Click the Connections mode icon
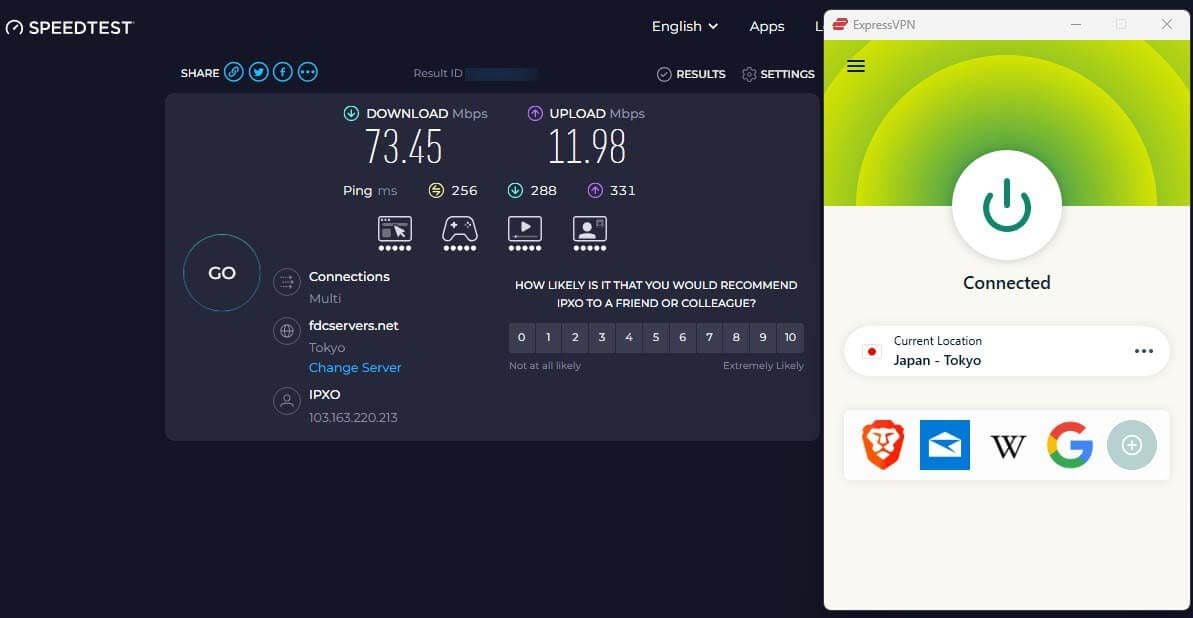 pyautogui.click(x=287, y=282)
